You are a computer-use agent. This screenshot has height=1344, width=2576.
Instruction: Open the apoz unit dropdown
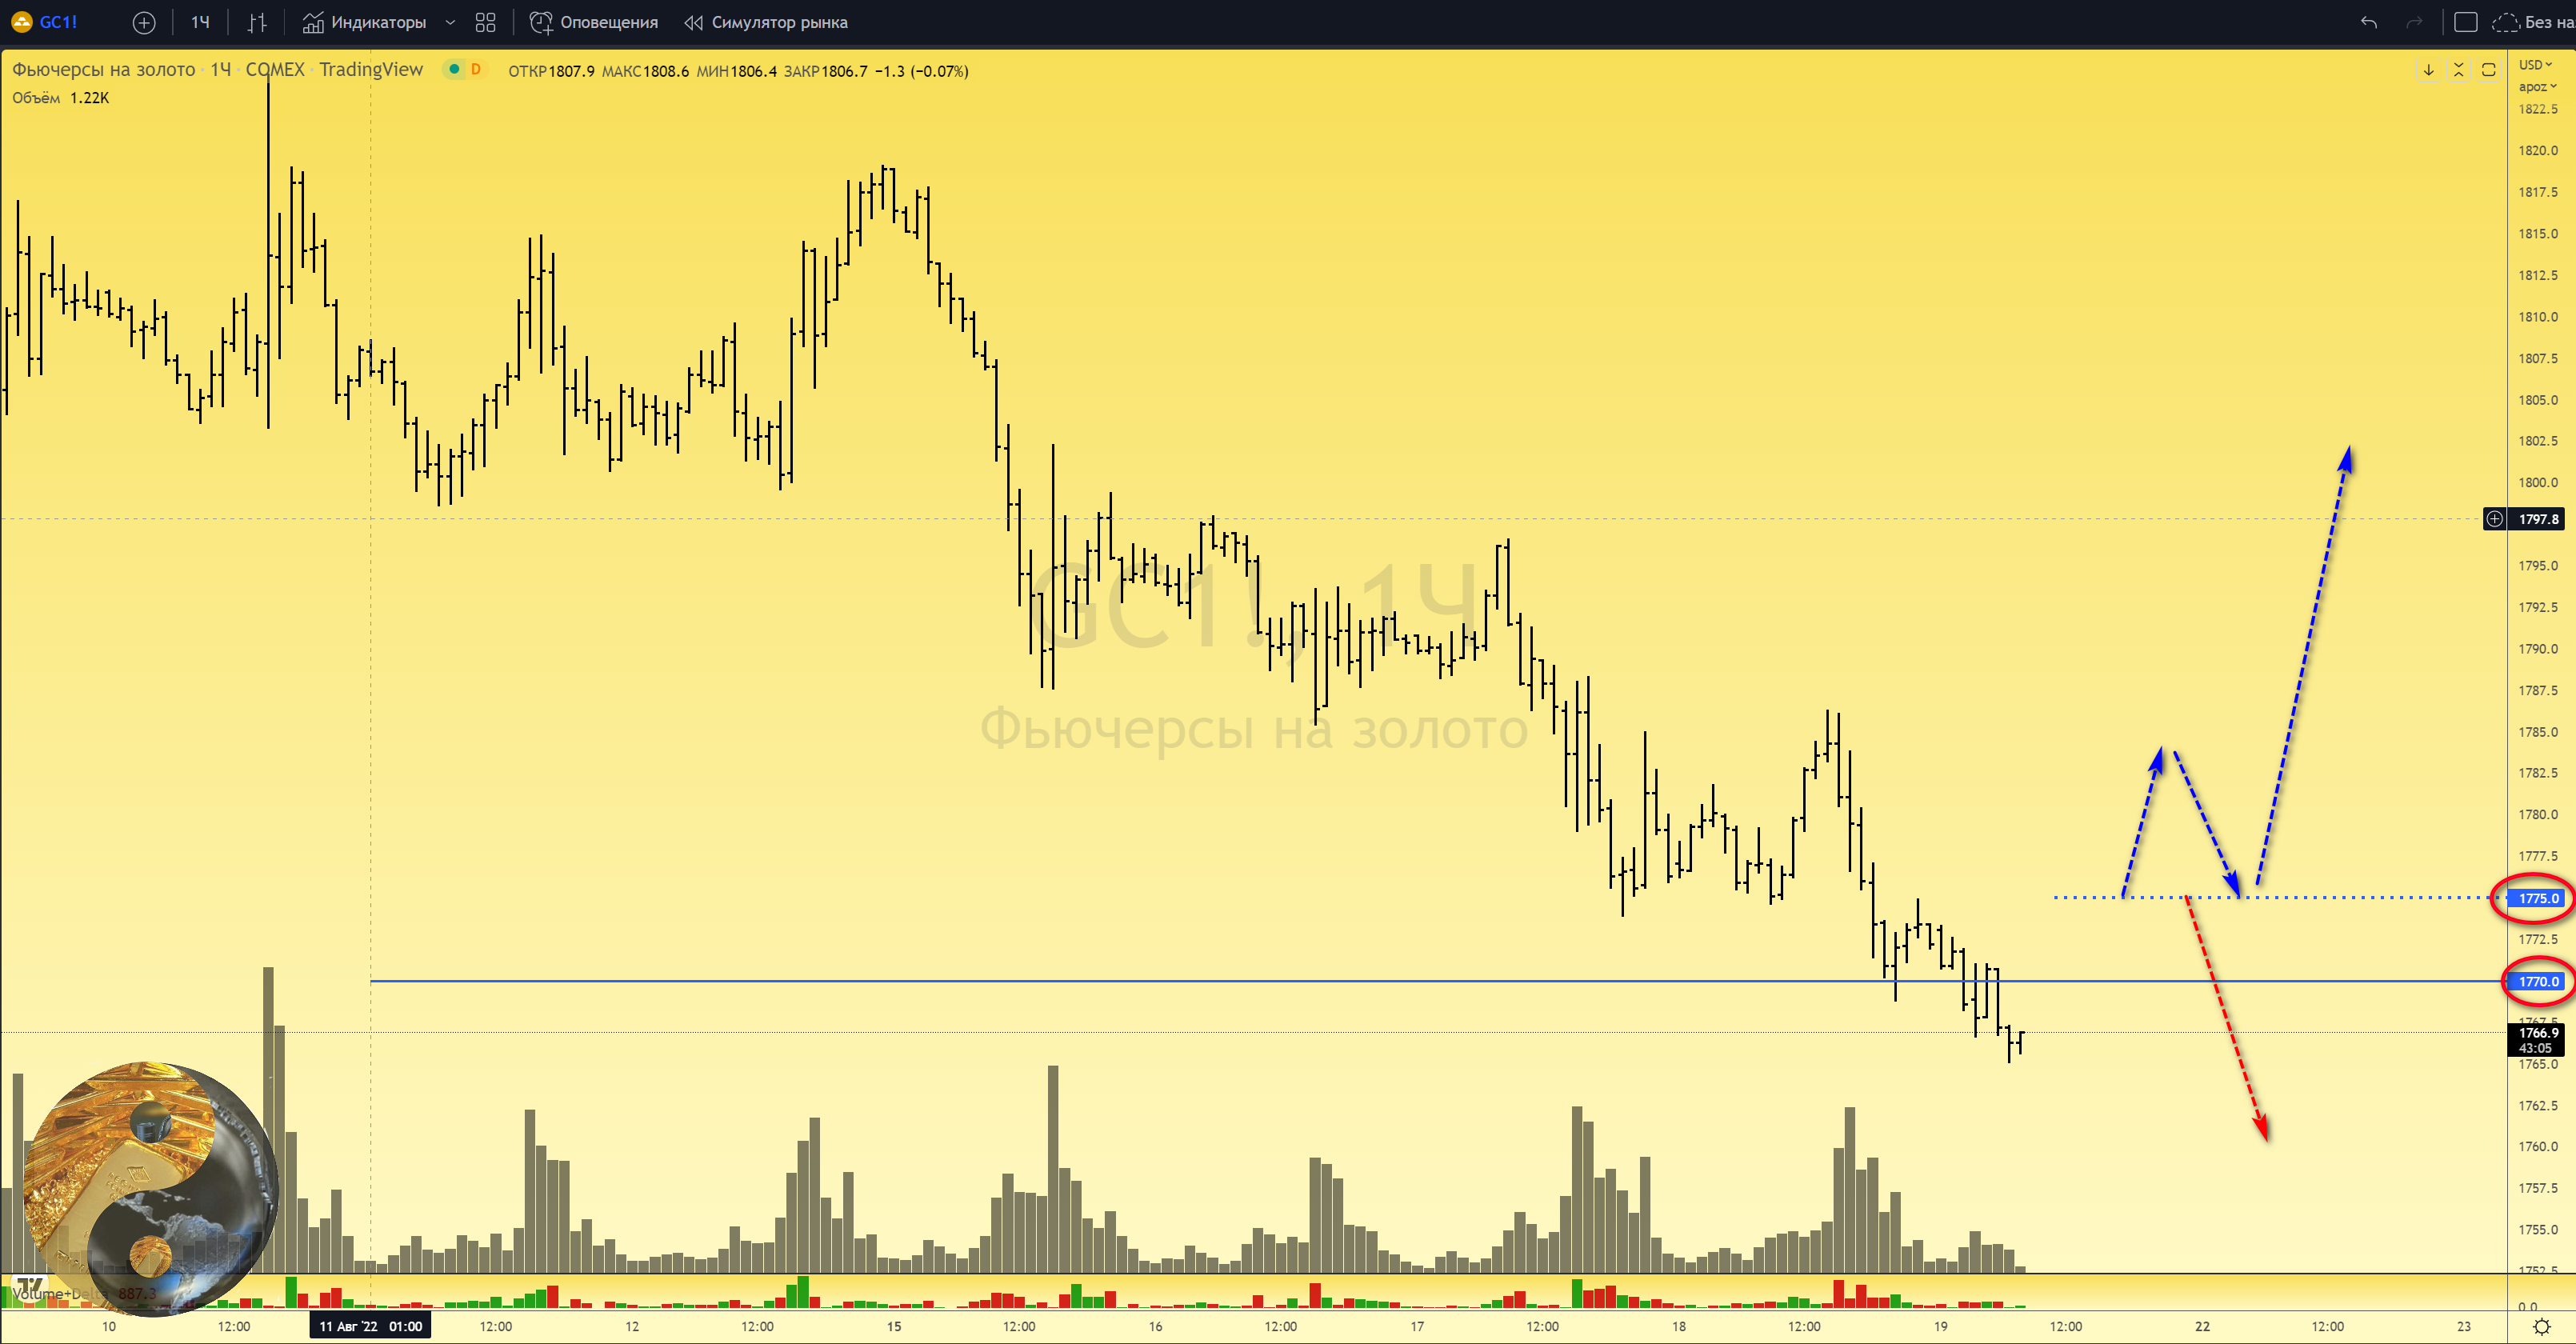click(x=2537, y=87)
